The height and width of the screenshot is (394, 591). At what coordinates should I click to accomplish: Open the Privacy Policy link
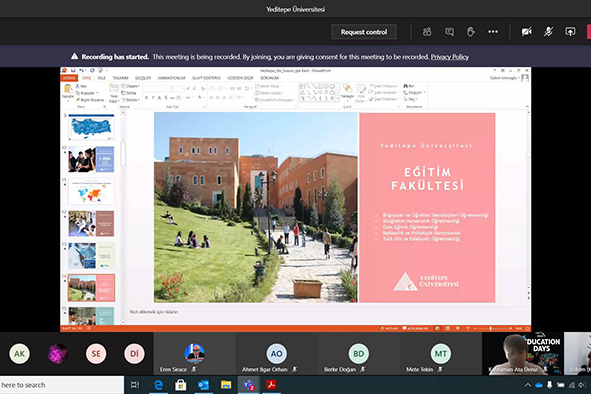pos(450,57)
